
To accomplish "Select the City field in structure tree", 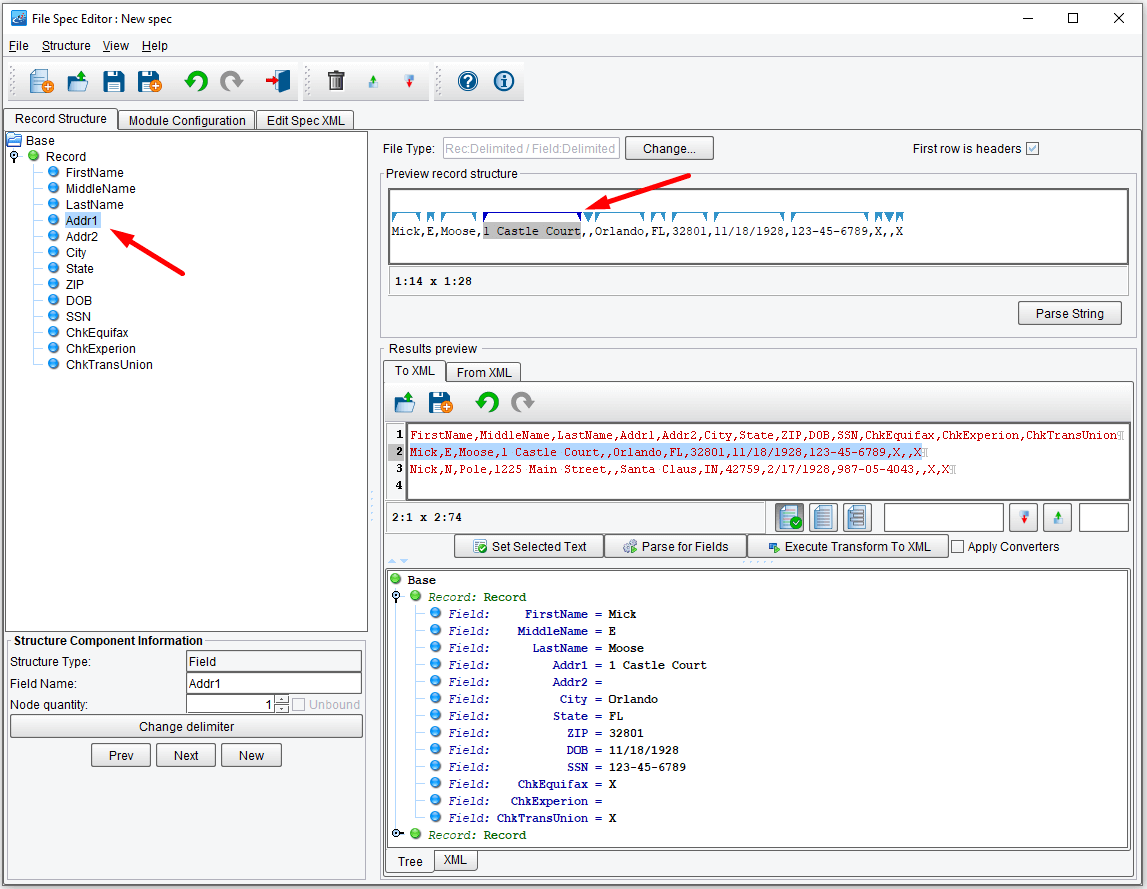I will point(76,252).
